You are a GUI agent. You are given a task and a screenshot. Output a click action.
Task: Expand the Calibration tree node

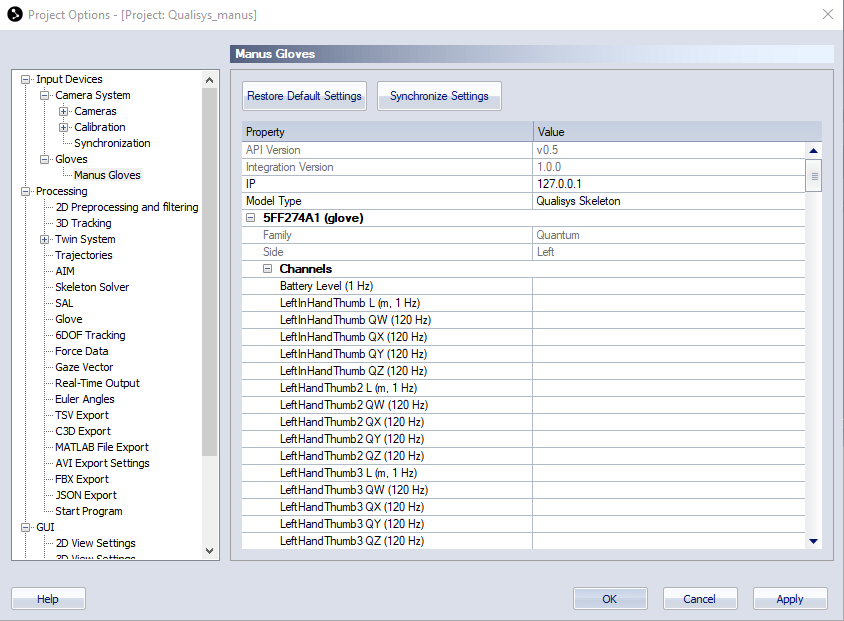(64, 128)
